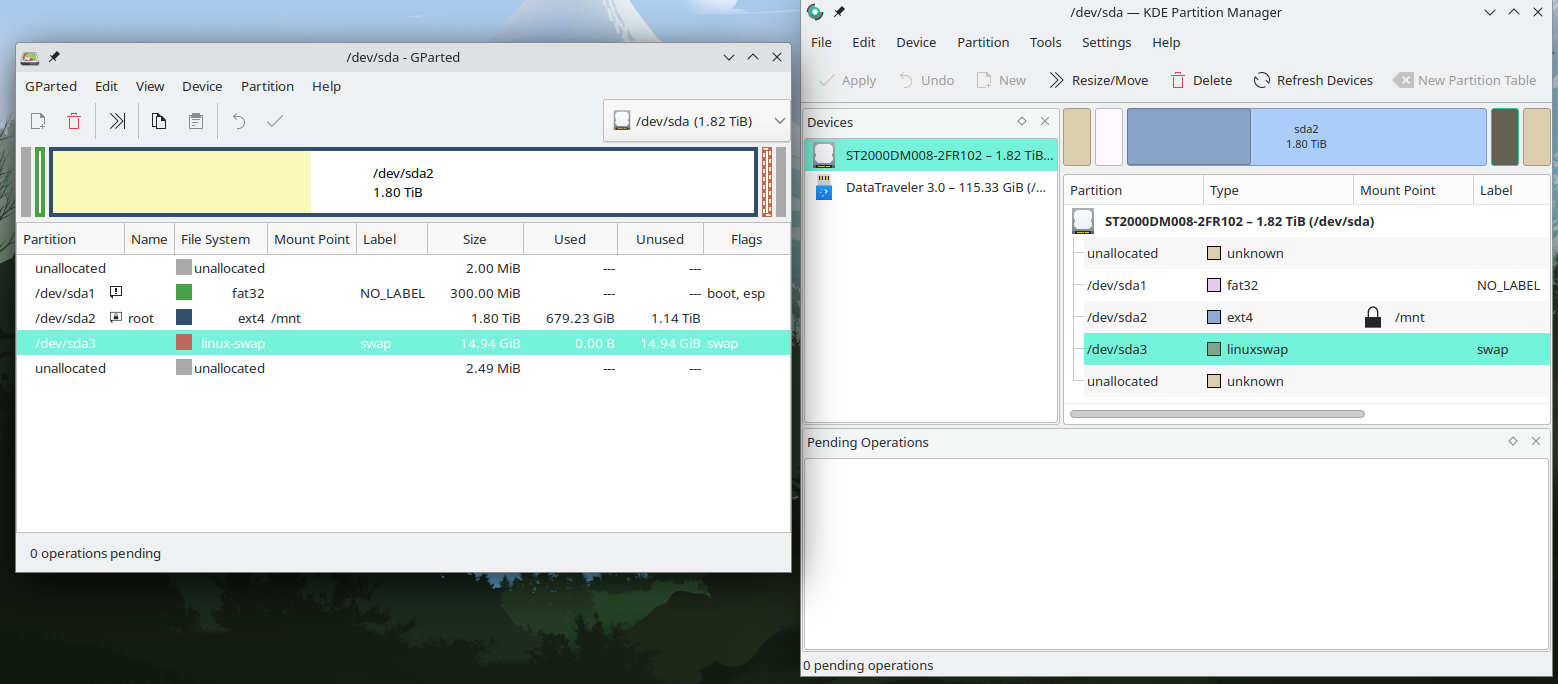Click Delete in KDE Partition Manager toolbar
The image size is (1558, 684).
click(1201, 80)
